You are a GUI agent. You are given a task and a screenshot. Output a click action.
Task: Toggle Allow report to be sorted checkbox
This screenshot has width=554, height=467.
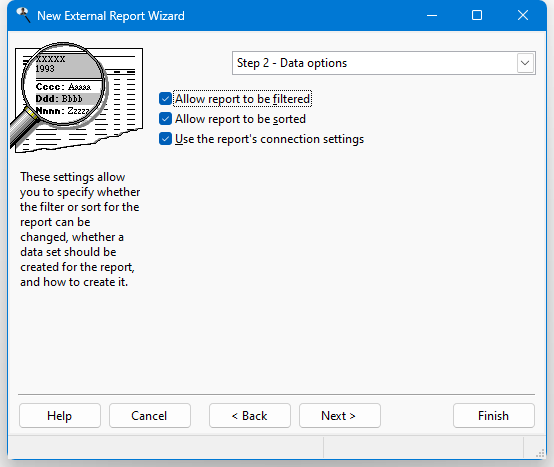pyautogui.click(x=165, y=119)
